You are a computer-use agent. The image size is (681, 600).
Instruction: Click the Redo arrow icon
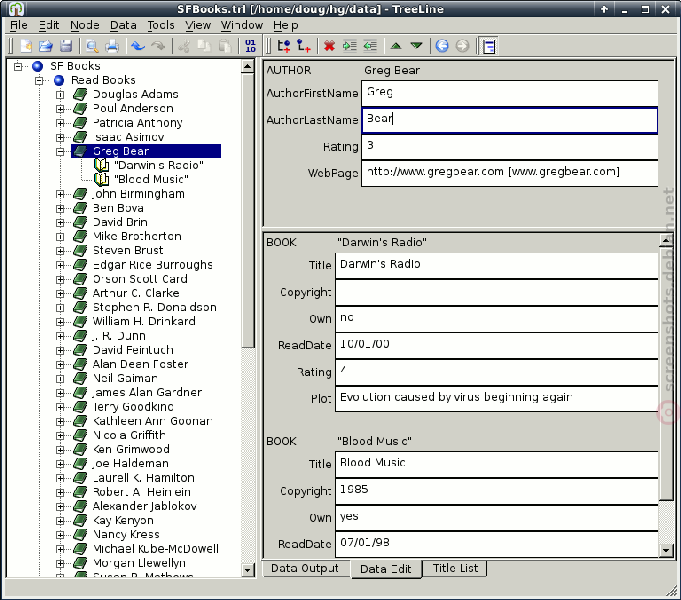tap(158, 46)
